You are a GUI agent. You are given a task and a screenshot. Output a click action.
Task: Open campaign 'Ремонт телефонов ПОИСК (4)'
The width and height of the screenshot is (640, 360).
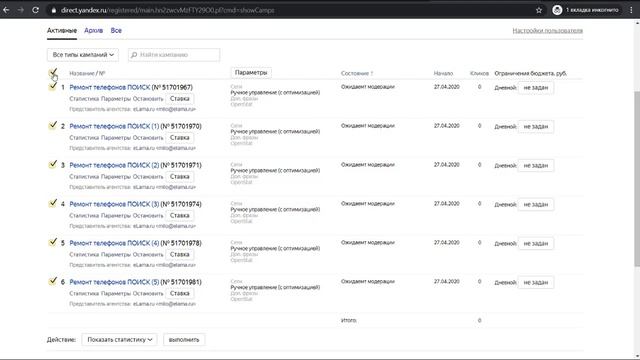[x=114, y=243]
